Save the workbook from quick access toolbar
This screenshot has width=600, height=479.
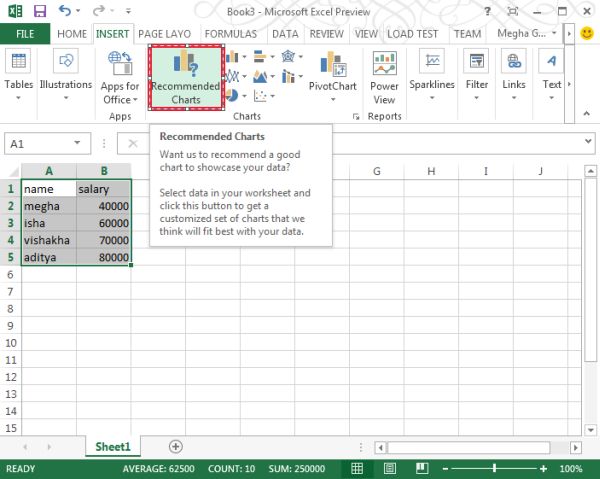(40, 11)
